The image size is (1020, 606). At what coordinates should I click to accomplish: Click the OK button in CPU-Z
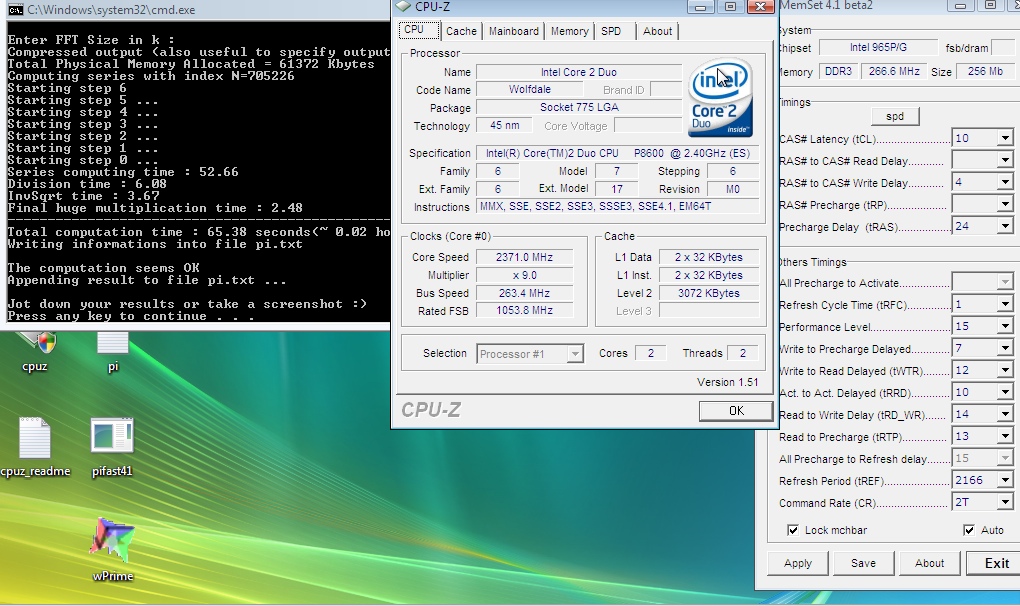tap(736, 411)
